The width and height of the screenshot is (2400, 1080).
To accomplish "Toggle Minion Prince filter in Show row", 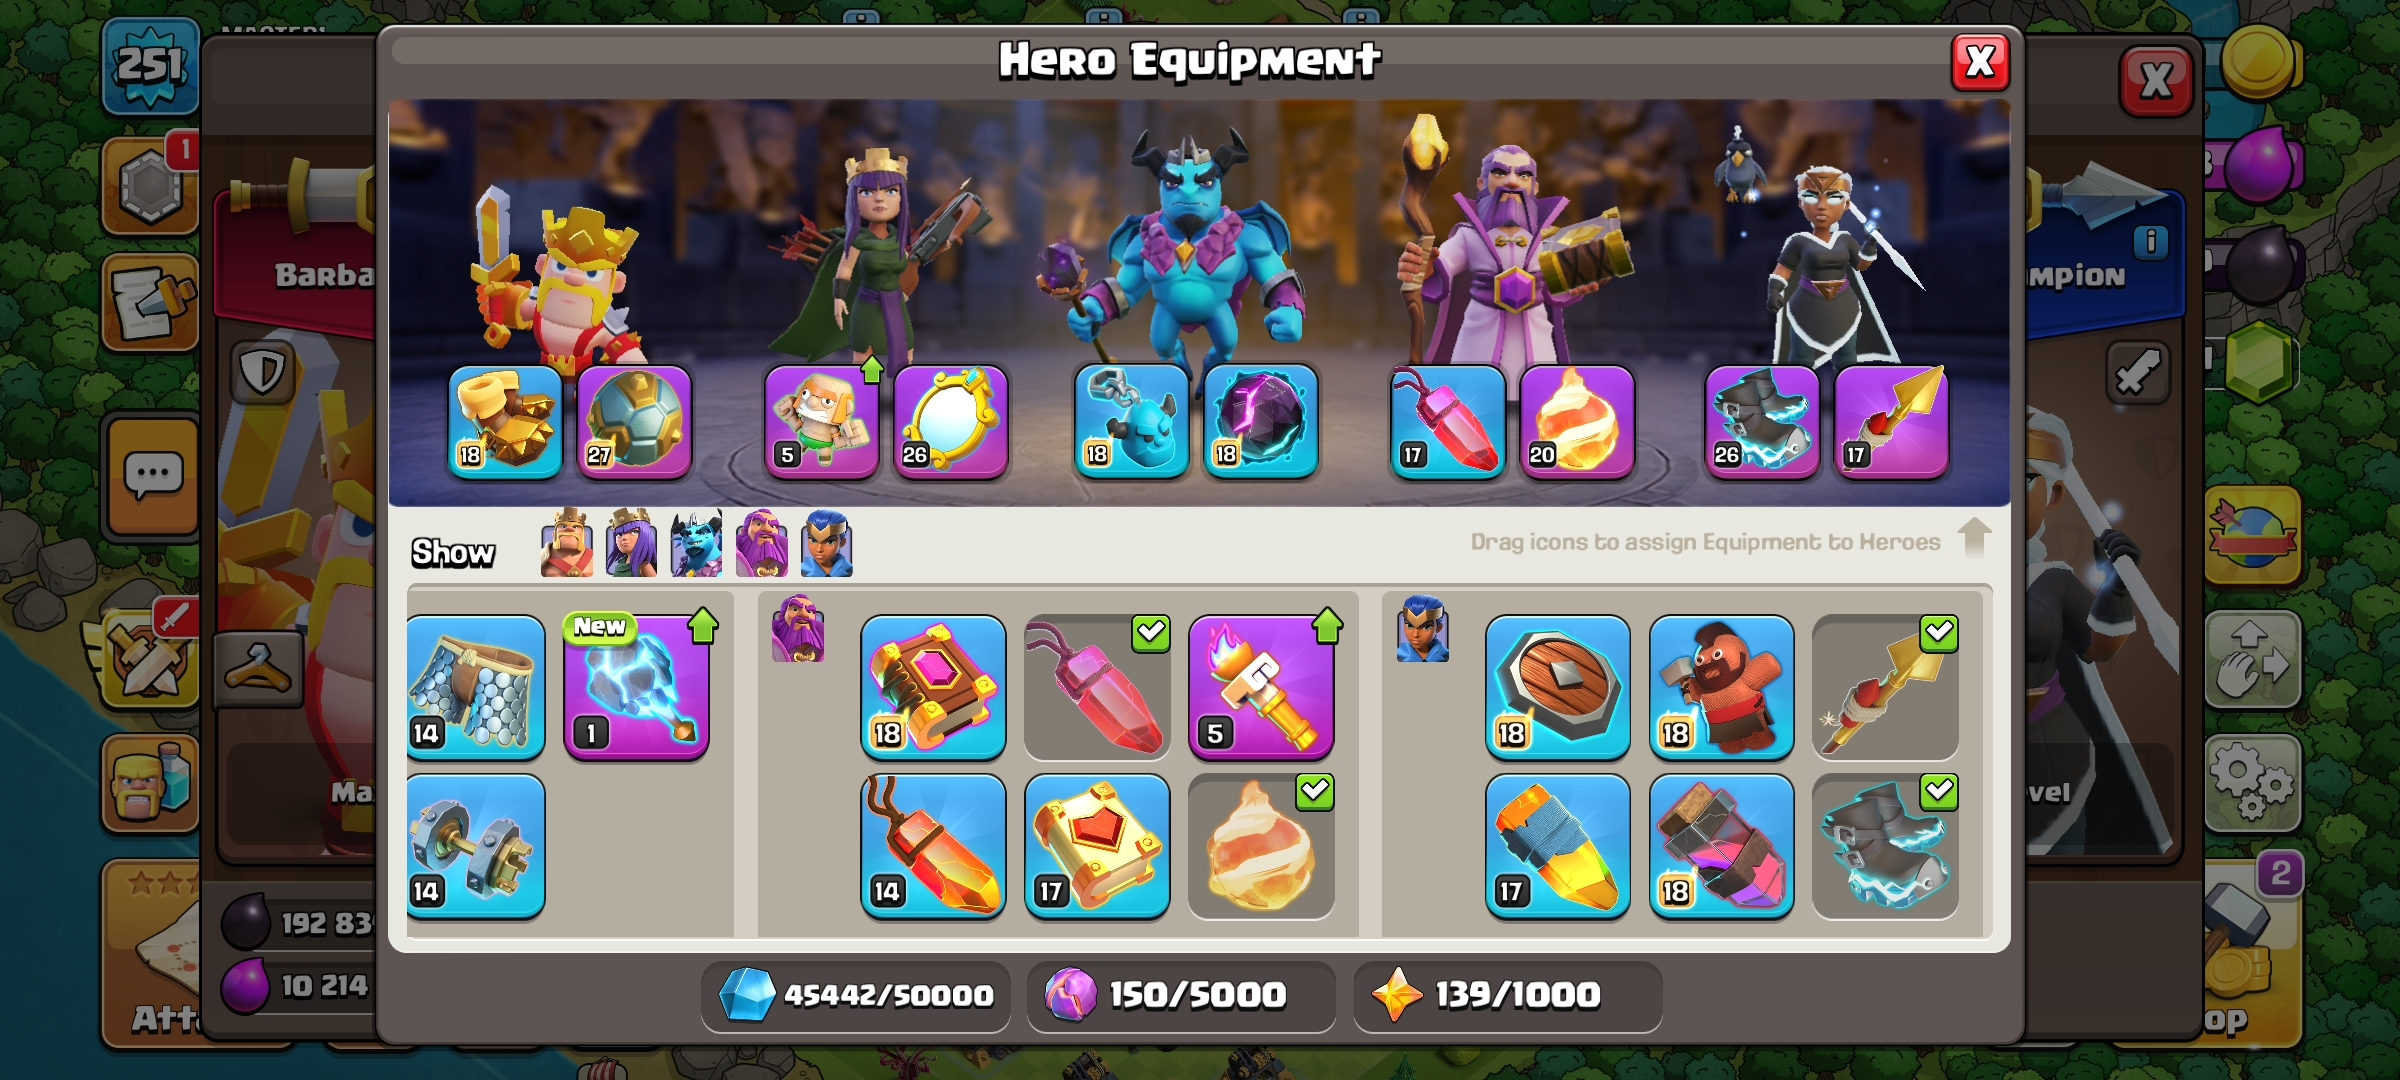I will (697, 543).
